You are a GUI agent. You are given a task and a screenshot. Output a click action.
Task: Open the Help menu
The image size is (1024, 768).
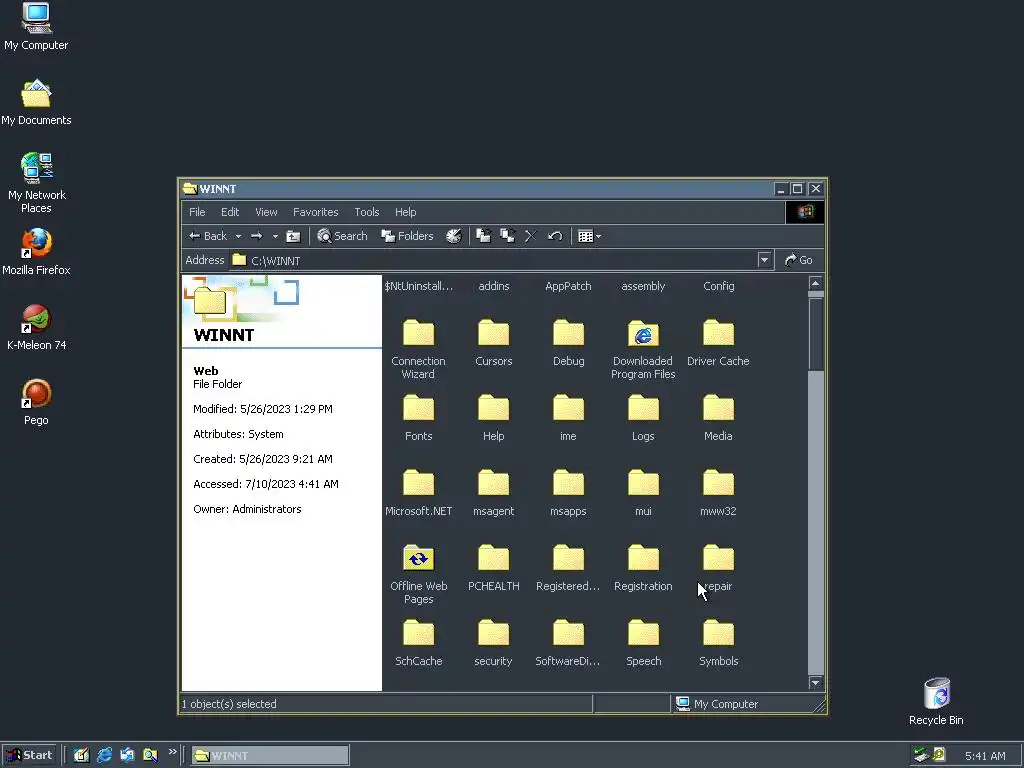coord(406,212)
